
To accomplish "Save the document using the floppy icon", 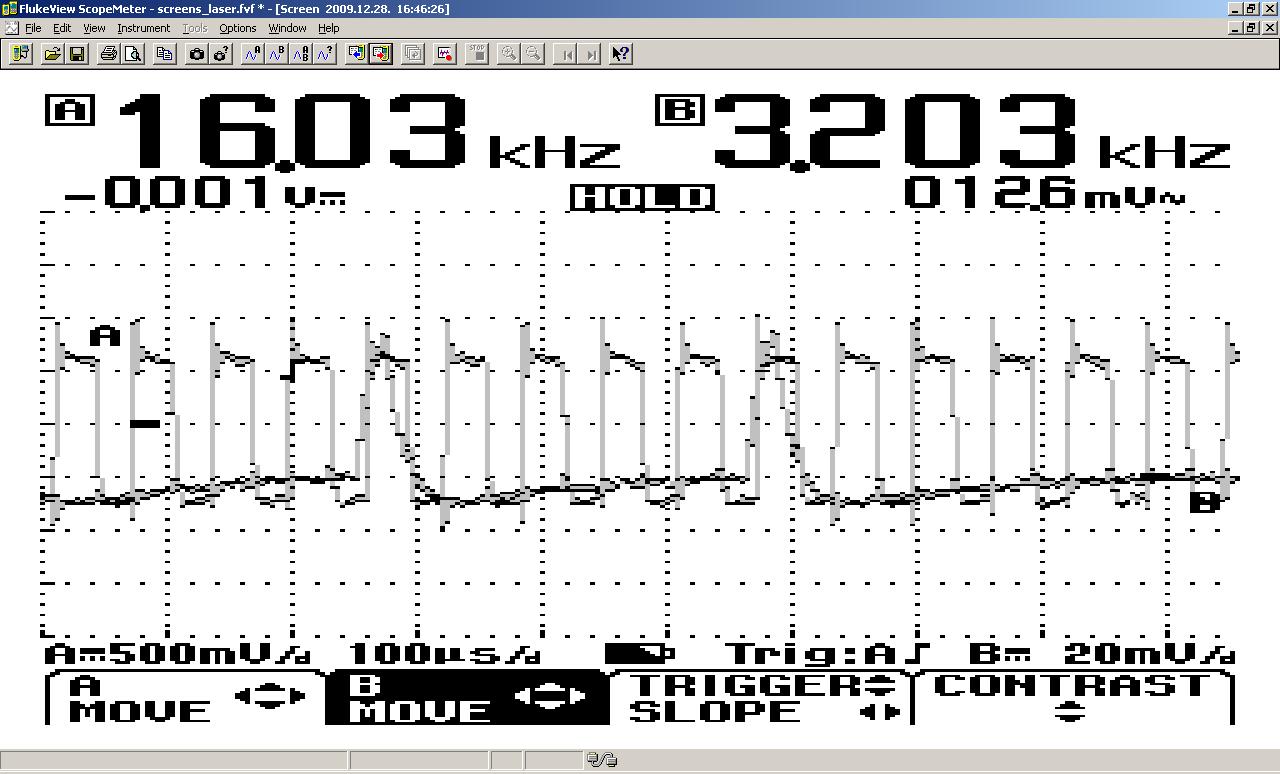I will pyautogui.click(x=77, y=54).
